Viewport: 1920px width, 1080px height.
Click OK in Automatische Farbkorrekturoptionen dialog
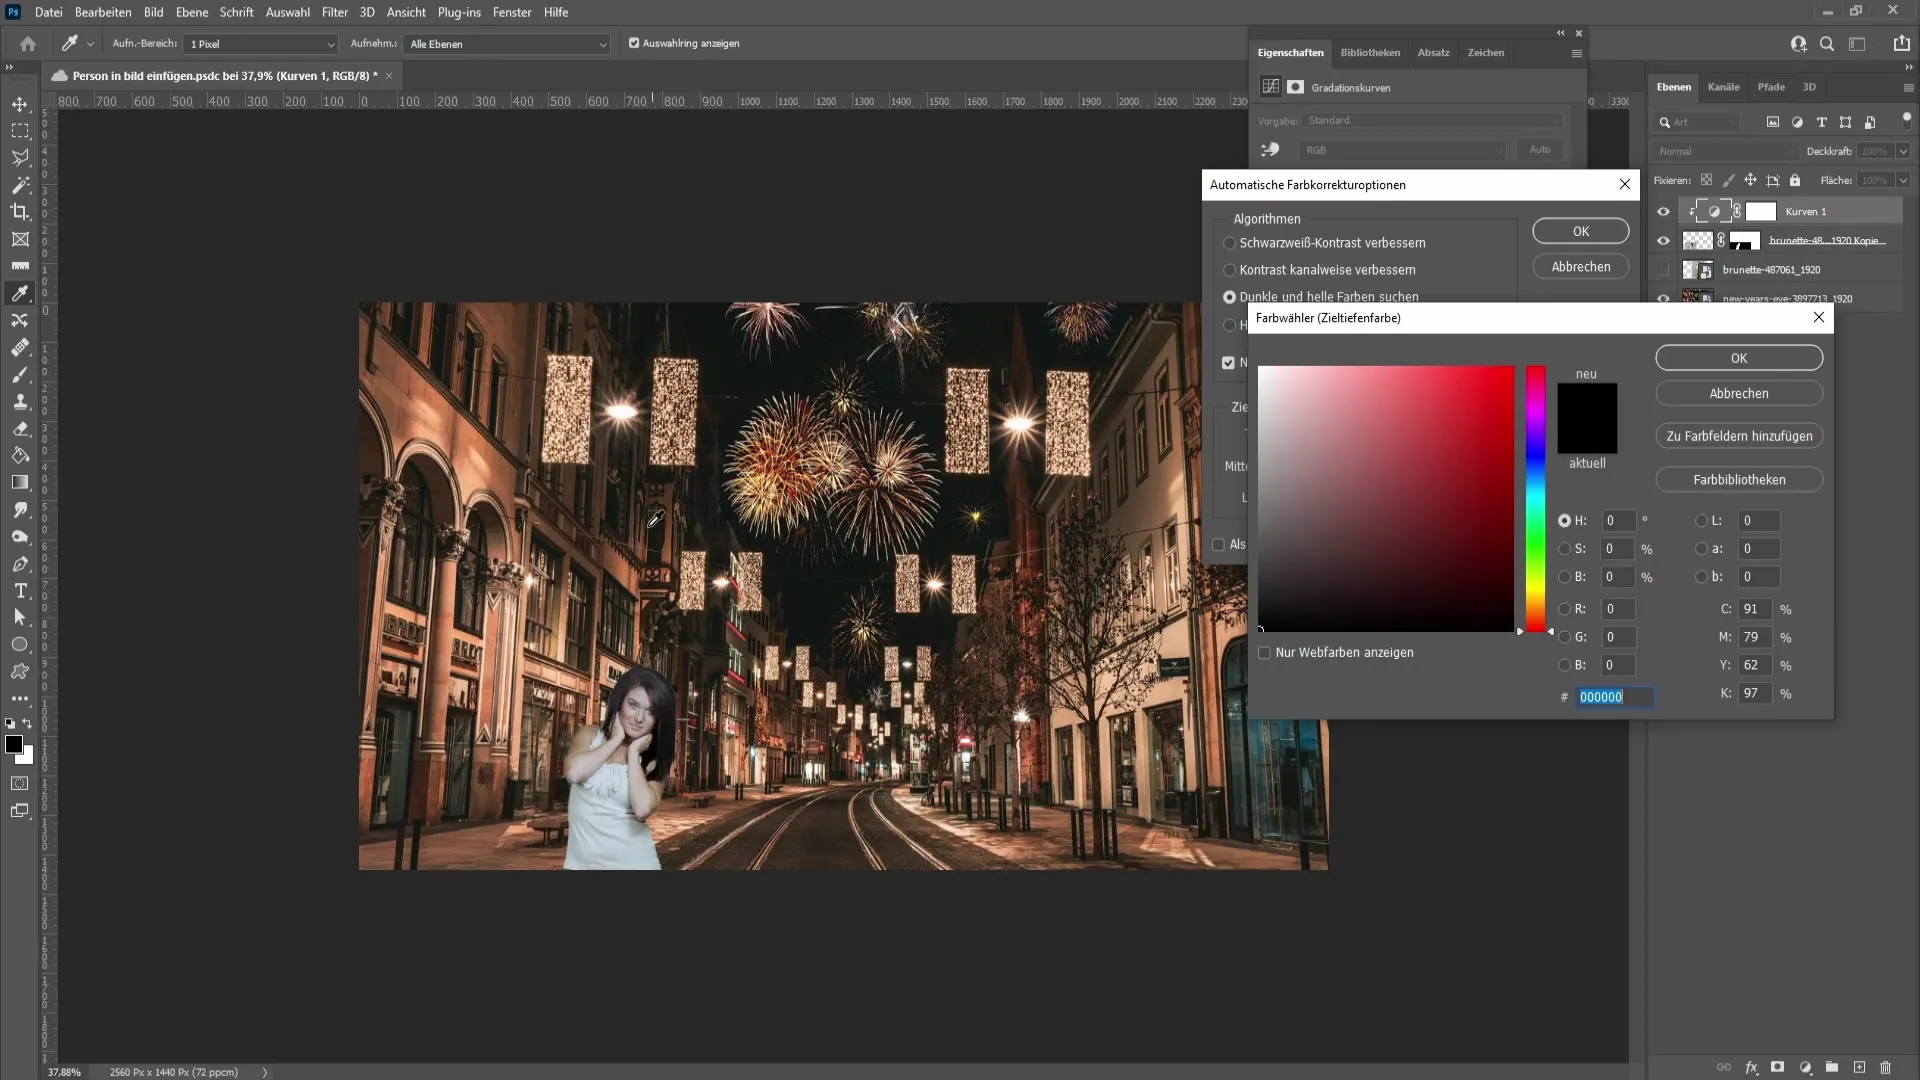[x=1581, y=231]
